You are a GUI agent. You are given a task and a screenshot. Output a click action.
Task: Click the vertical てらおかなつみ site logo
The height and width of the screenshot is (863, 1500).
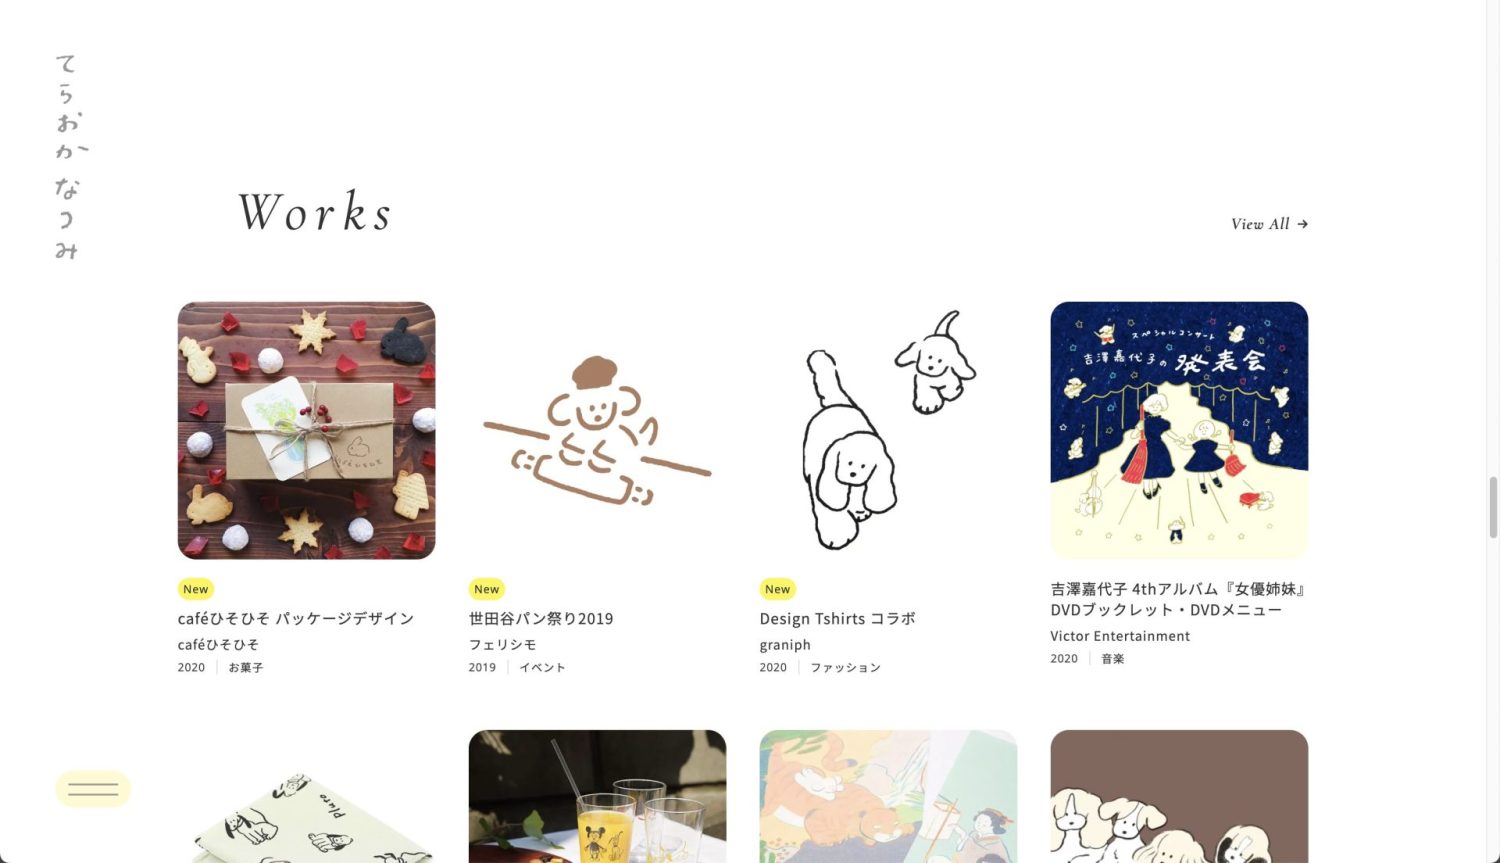point(67,156)
